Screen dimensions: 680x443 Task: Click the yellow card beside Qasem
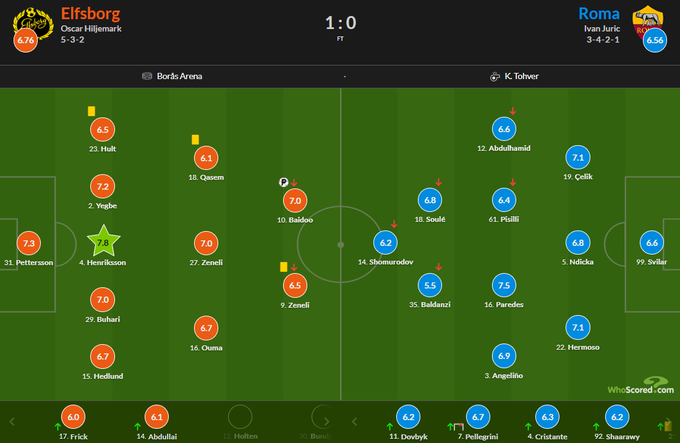tap(195, 140)
